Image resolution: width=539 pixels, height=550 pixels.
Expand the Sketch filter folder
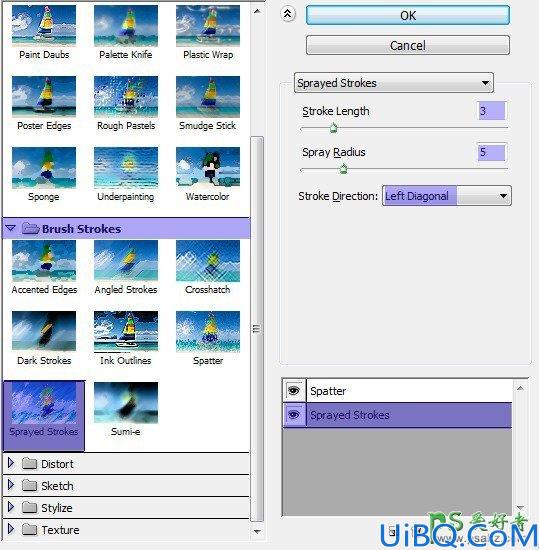pos(11,485)
